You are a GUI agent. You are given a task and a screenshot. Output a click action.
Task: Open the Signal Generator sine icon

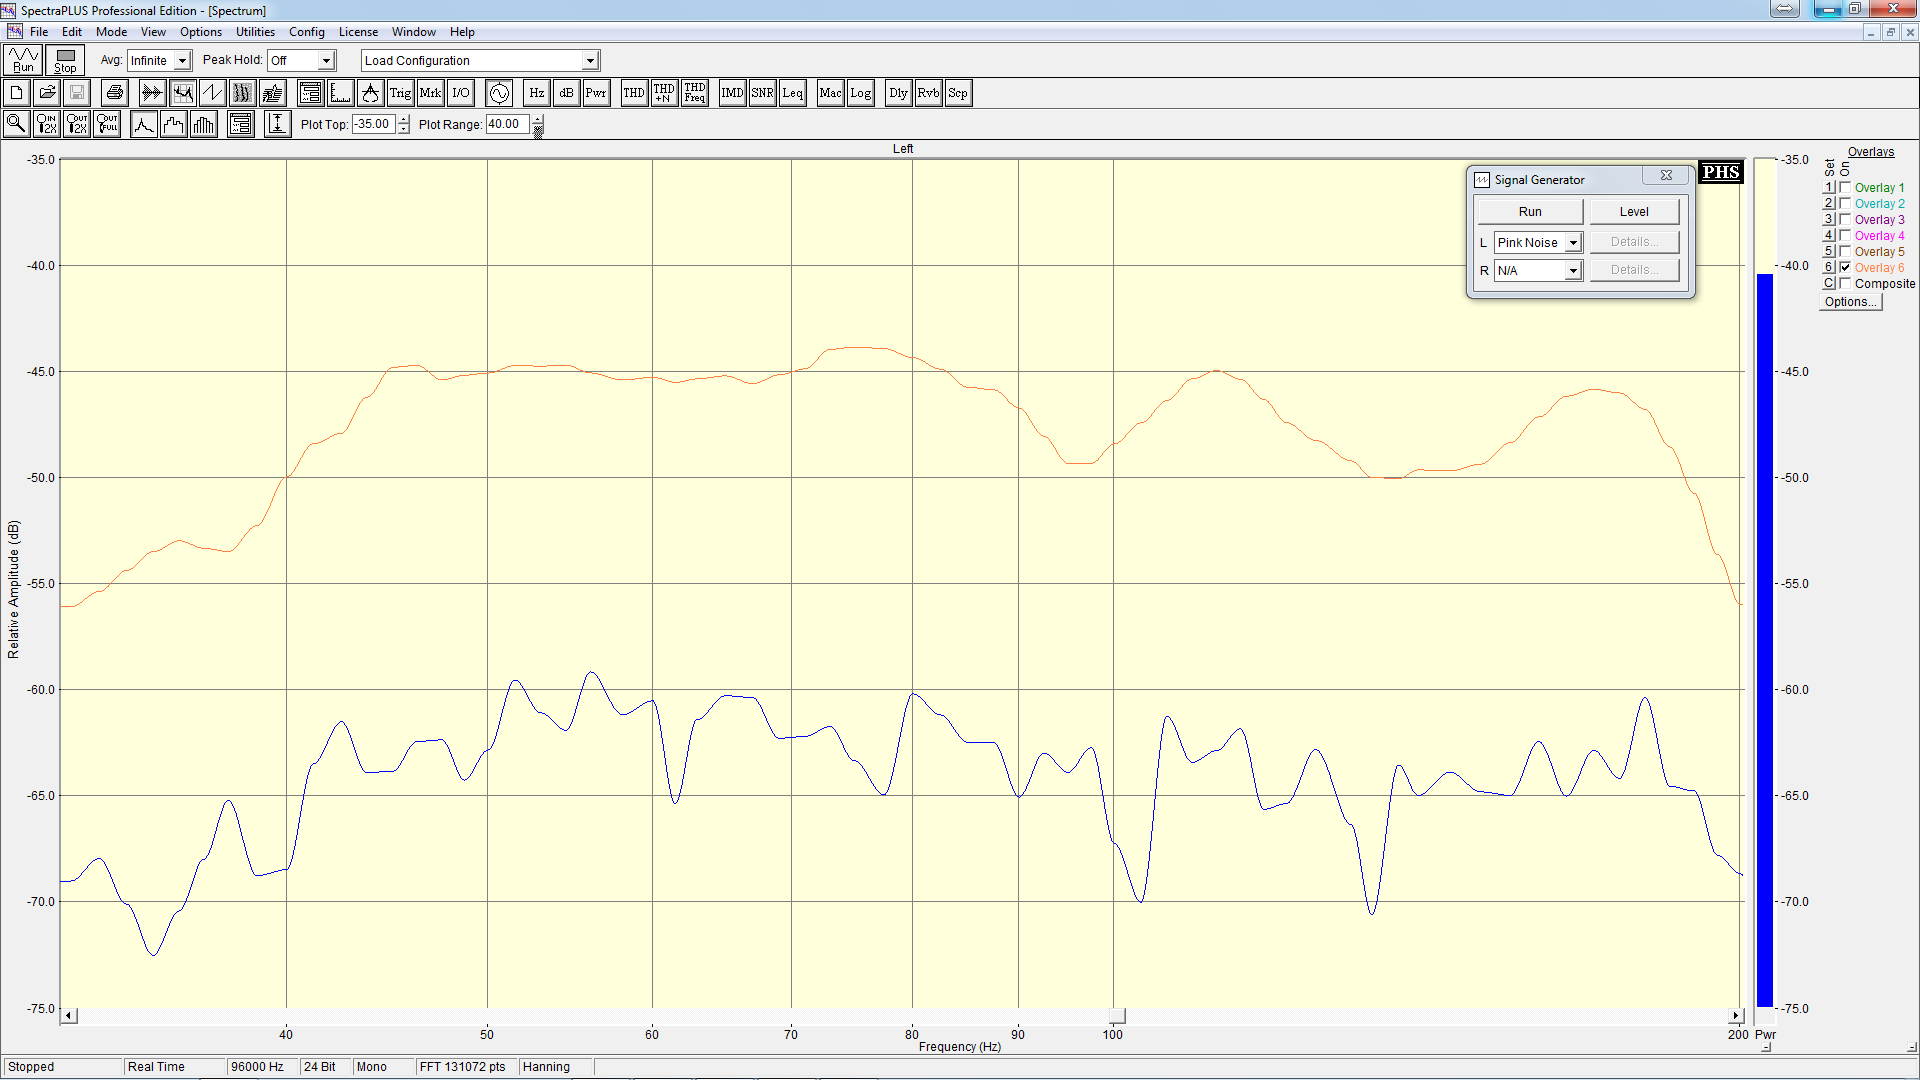click(499, 93)
